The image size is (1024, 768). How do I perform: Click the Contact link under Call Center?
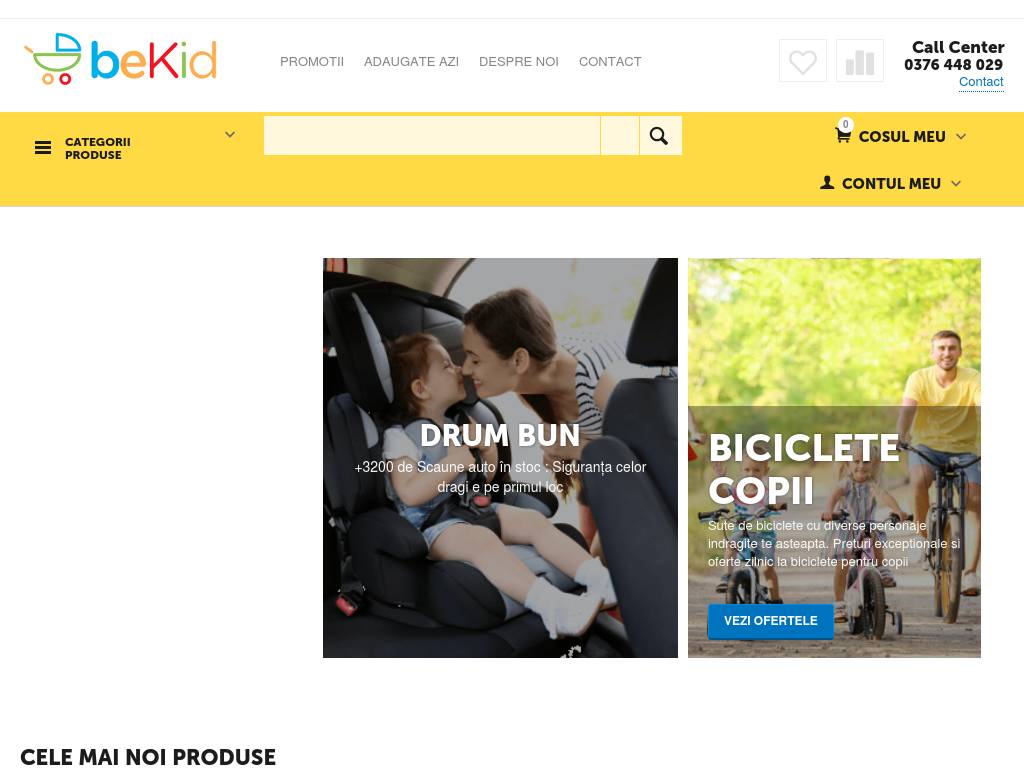coord(981,82)
